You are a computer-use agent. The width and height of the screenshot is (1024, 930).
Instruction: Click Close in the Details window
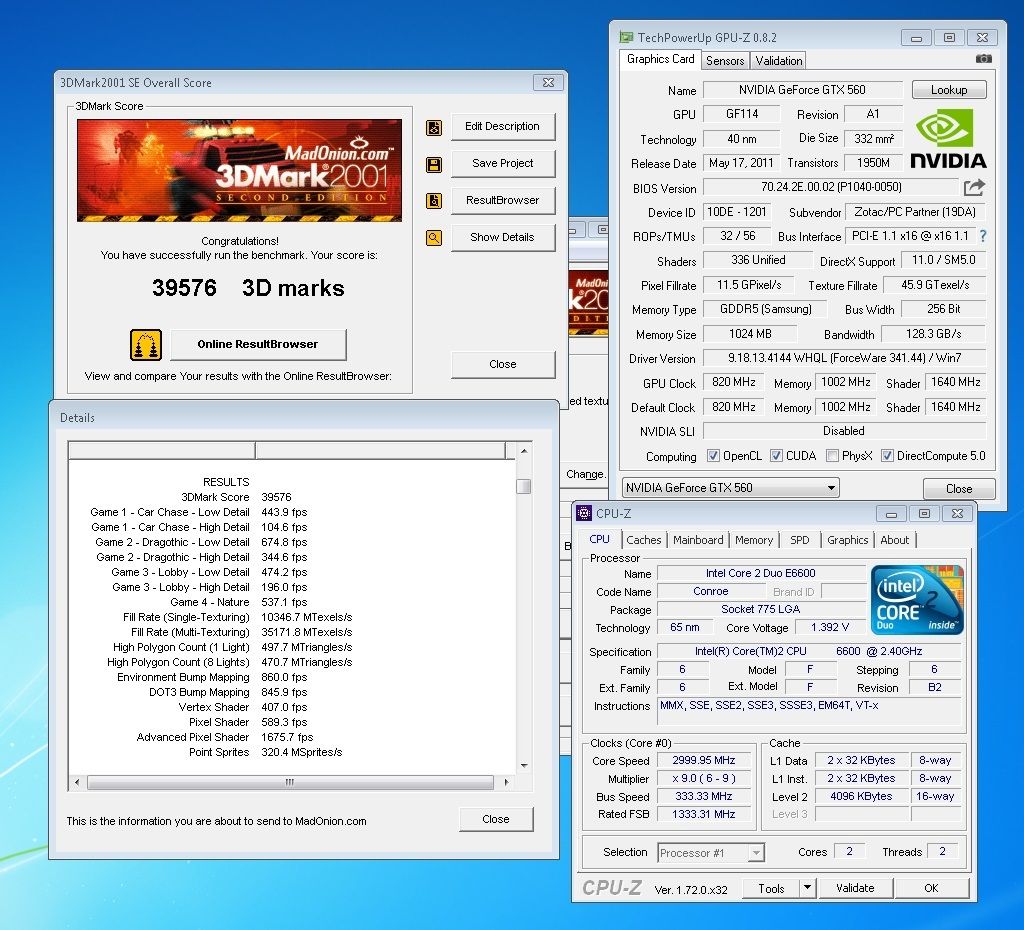pos(496,819)
